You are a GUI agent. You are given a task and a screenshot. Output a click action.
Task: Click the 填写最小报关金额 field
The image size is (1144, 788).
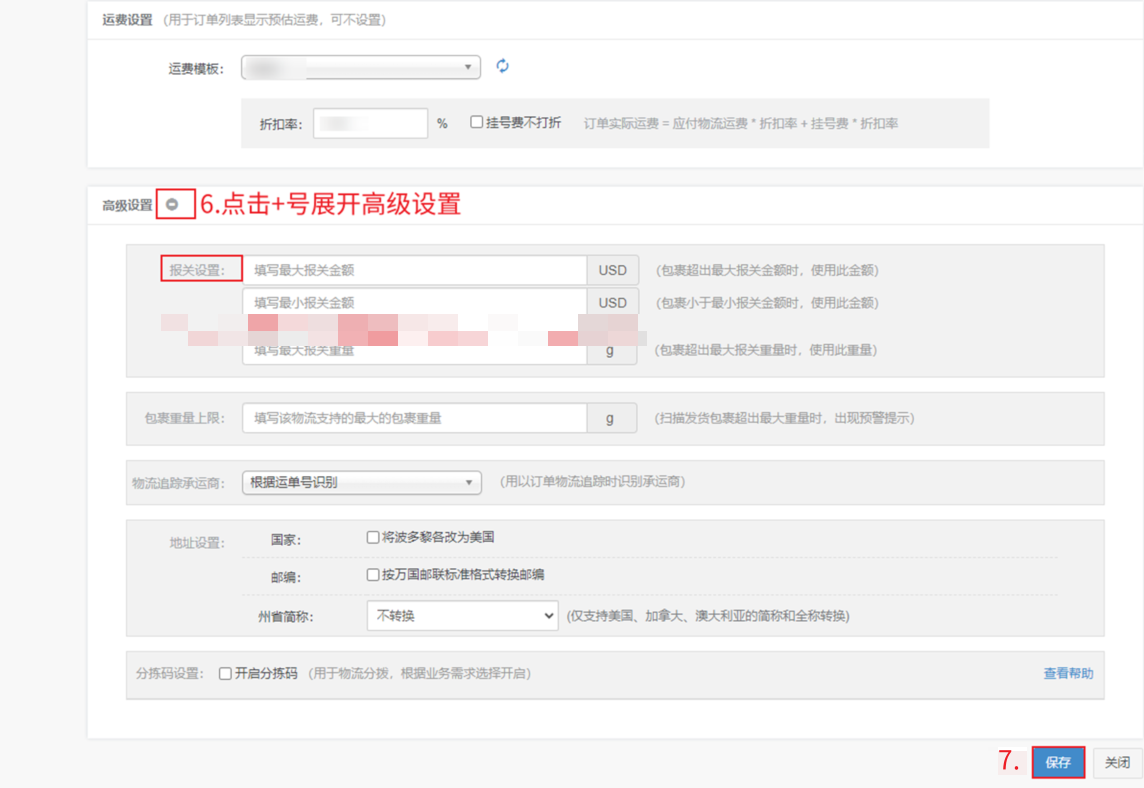point(414,303)
